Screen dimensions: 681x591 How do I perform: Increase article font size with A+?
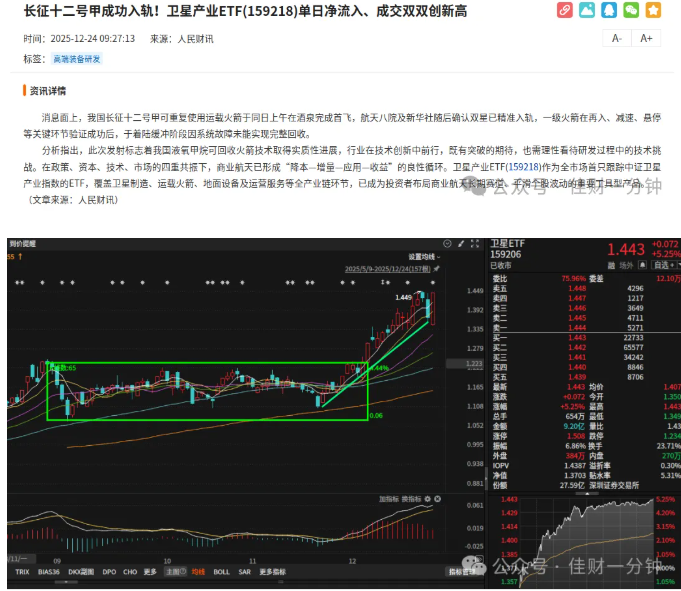tap(646, 38)
